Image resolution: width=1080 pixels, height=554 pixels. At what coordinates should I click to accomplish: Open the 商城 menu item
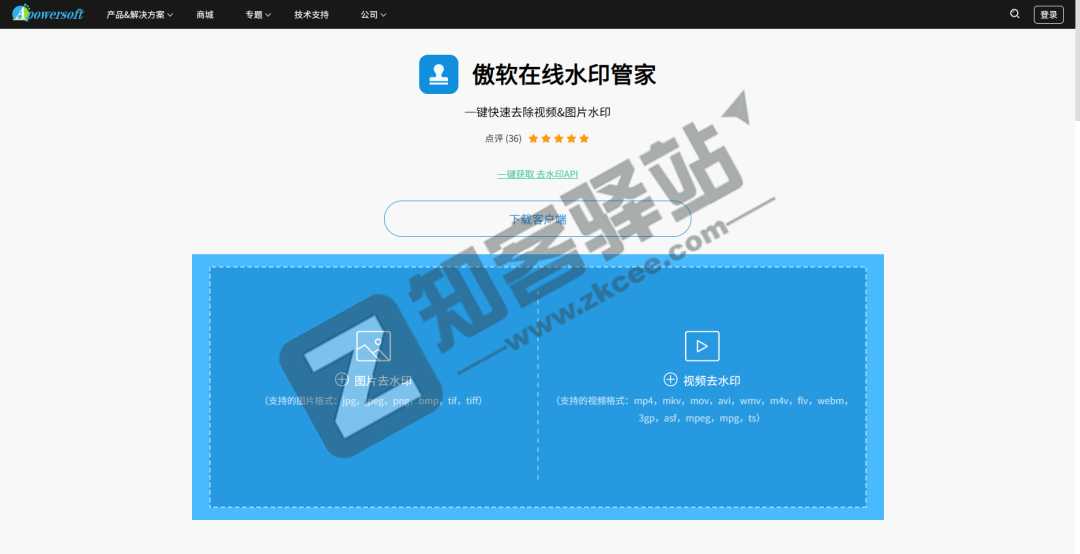(x=205, y=14)
